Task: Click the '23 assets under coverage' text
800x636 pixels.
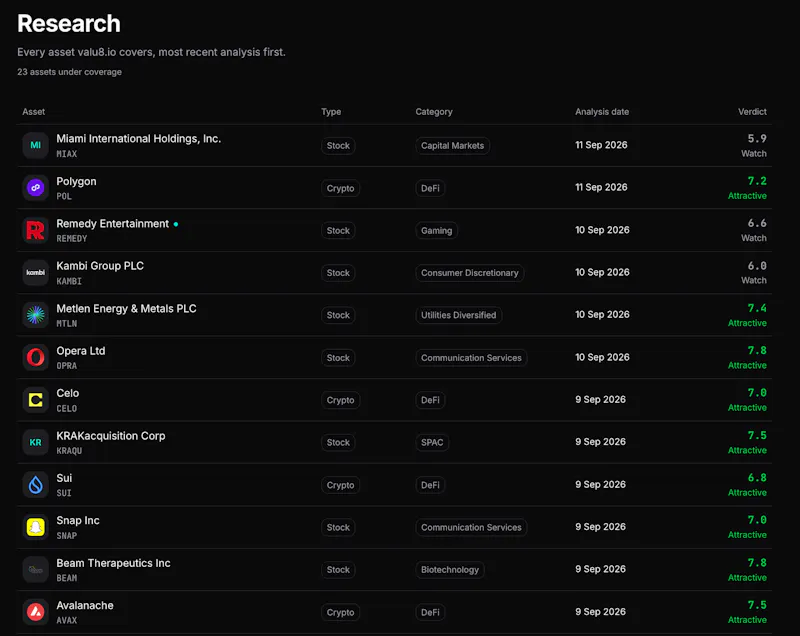Action: 69,72
